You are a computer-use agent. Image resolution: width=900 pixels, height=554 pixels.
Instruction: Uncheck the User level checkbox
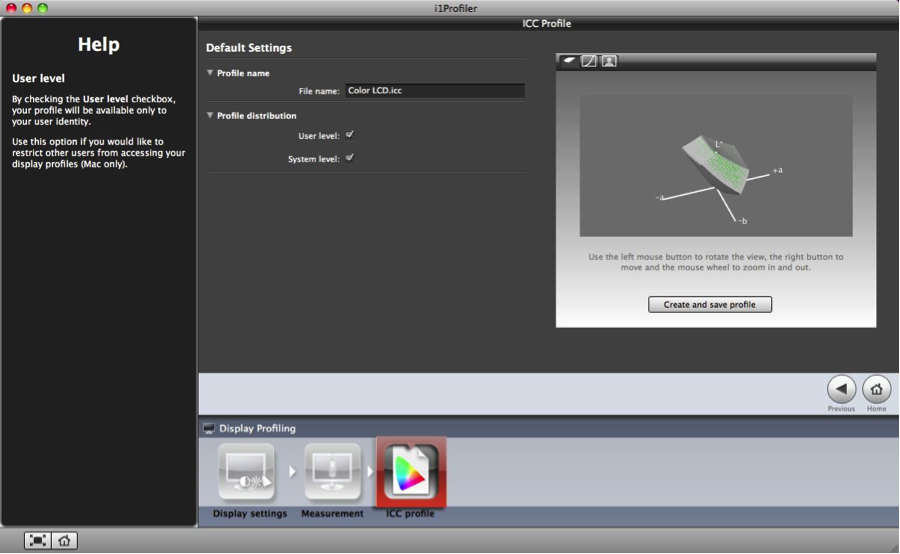350,135
